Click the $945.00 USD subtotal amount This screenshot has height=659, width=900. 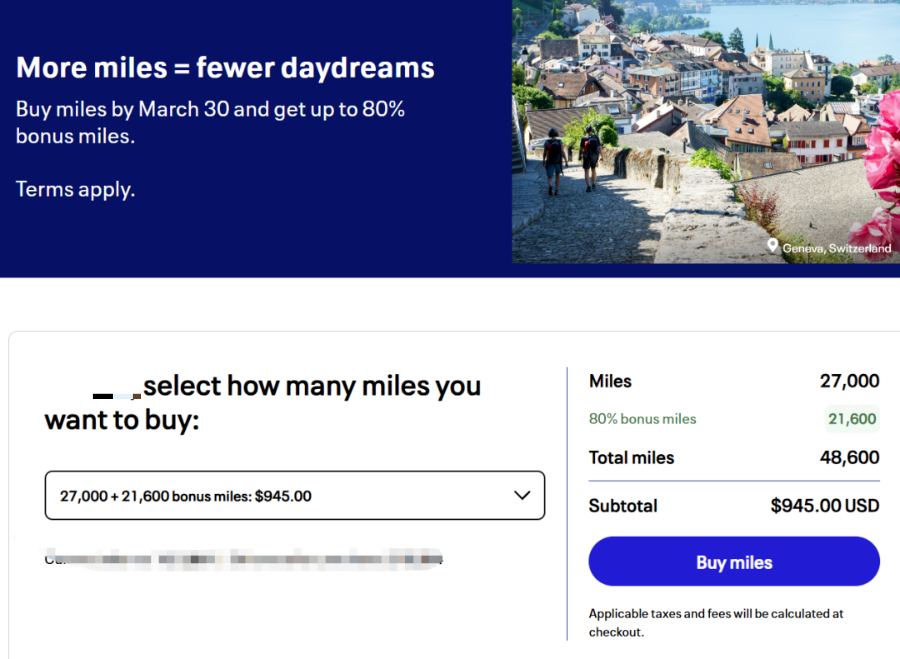[x=824, y=506]
